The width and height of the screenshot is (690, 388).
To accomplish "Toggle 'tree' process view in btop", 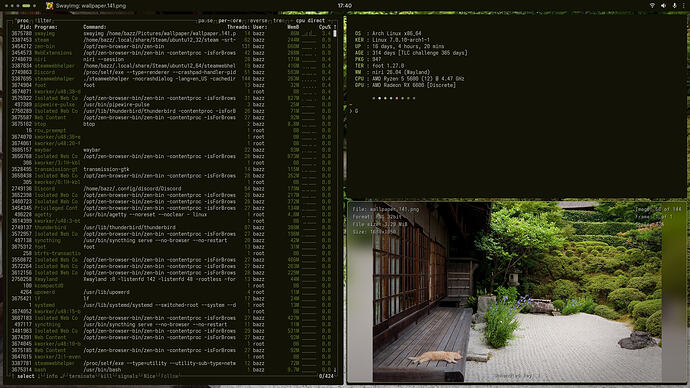I will point(279,20).
